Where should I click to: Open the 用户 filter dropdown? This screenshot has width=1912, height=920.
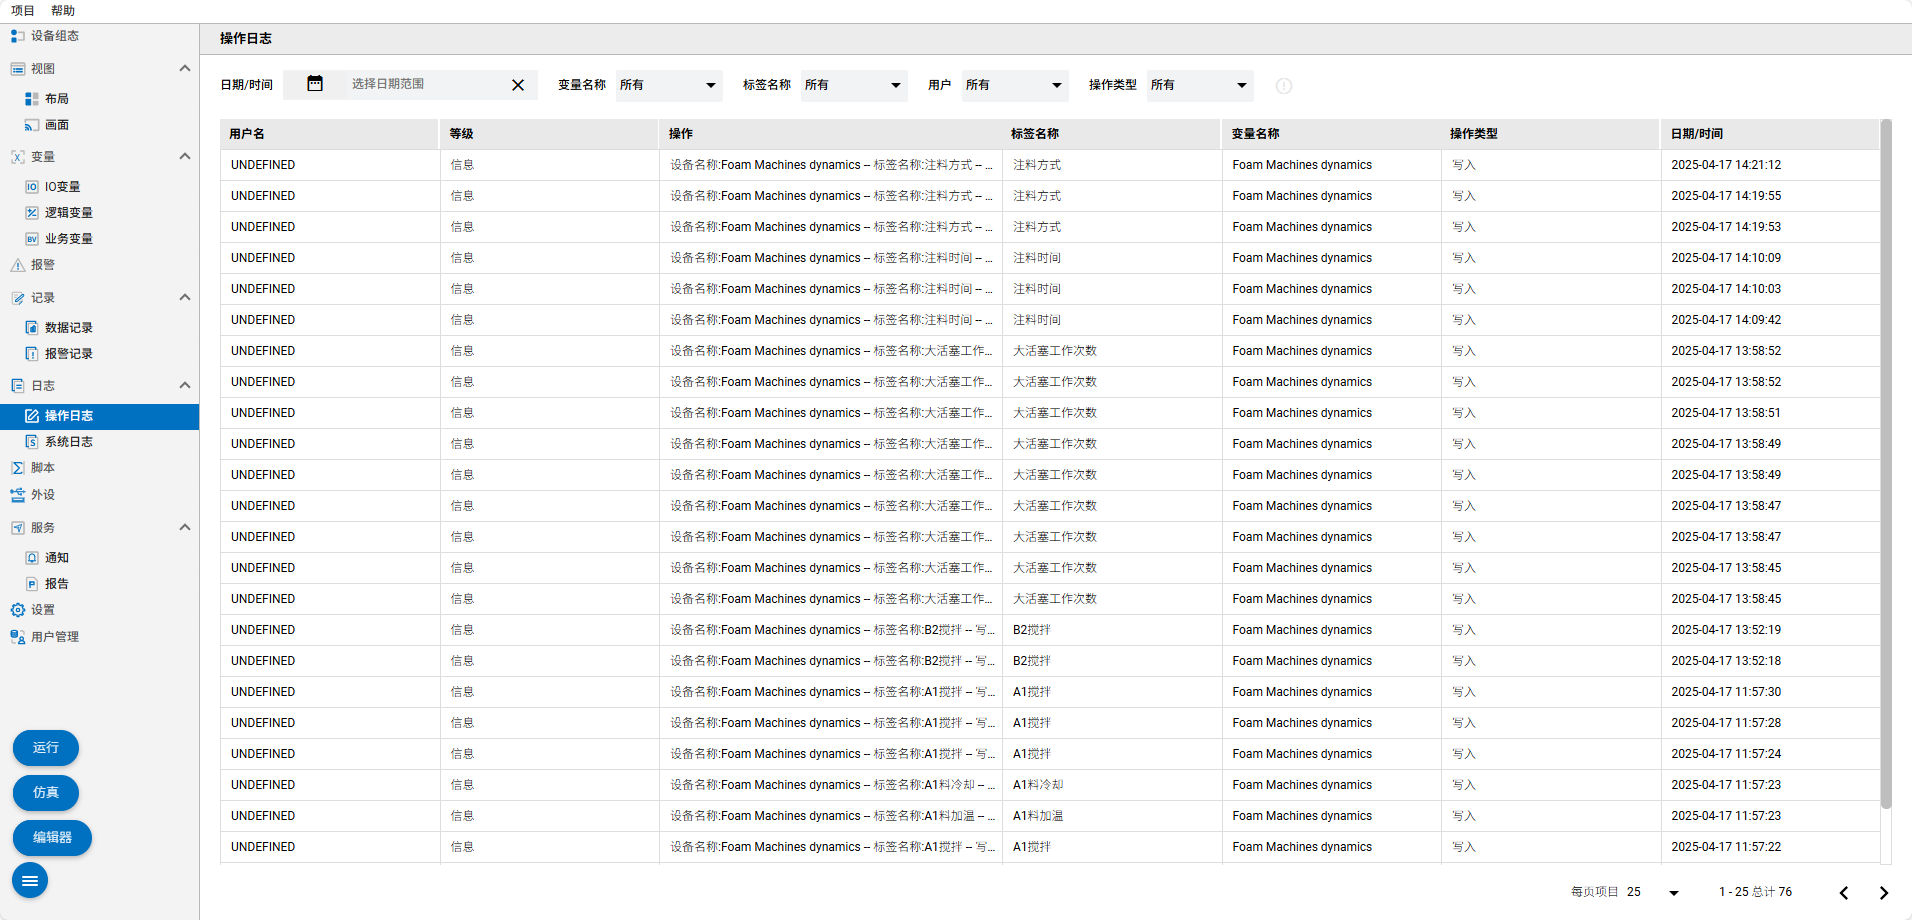(x=1015, y=85)
